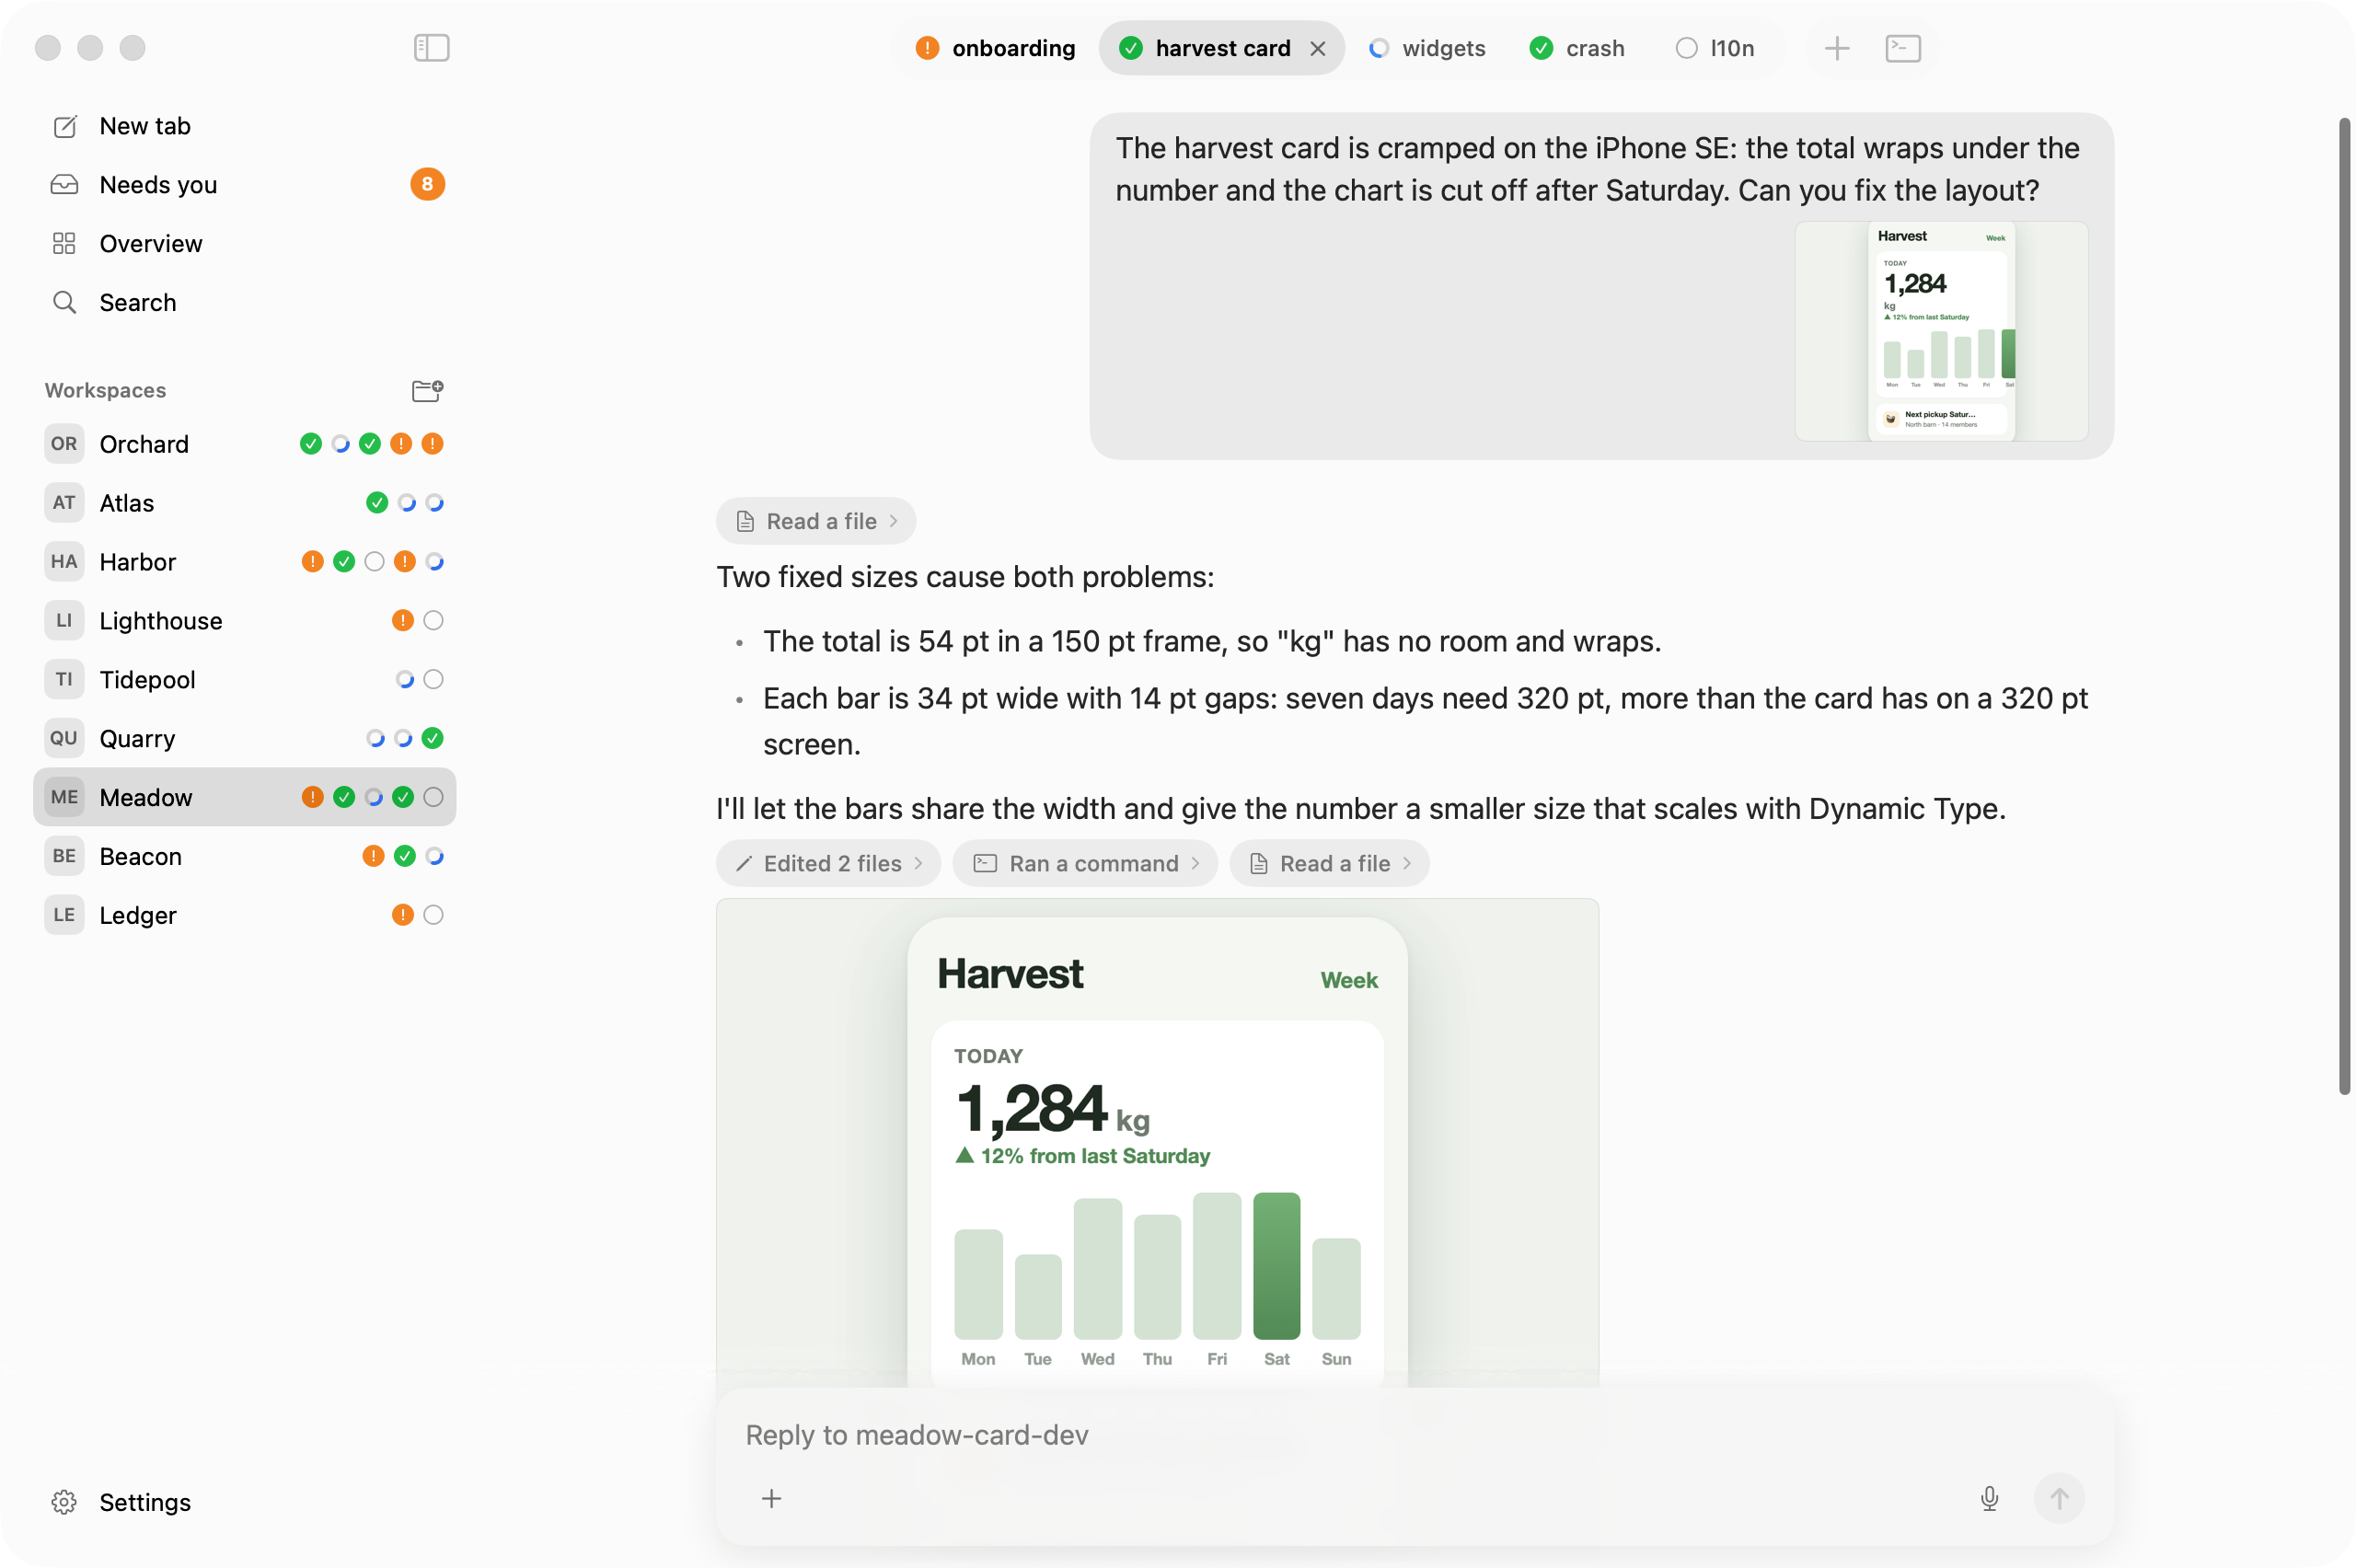Click the microphone dictation icon
This screenshot has width=2356, height=1568.
[1989, 1498]
